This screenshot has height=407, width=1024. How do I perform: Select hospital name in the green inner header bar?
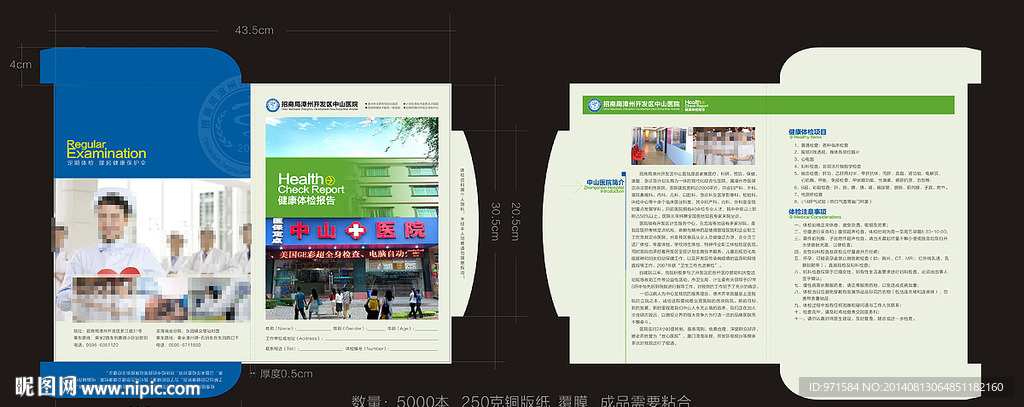click(641, 104)
